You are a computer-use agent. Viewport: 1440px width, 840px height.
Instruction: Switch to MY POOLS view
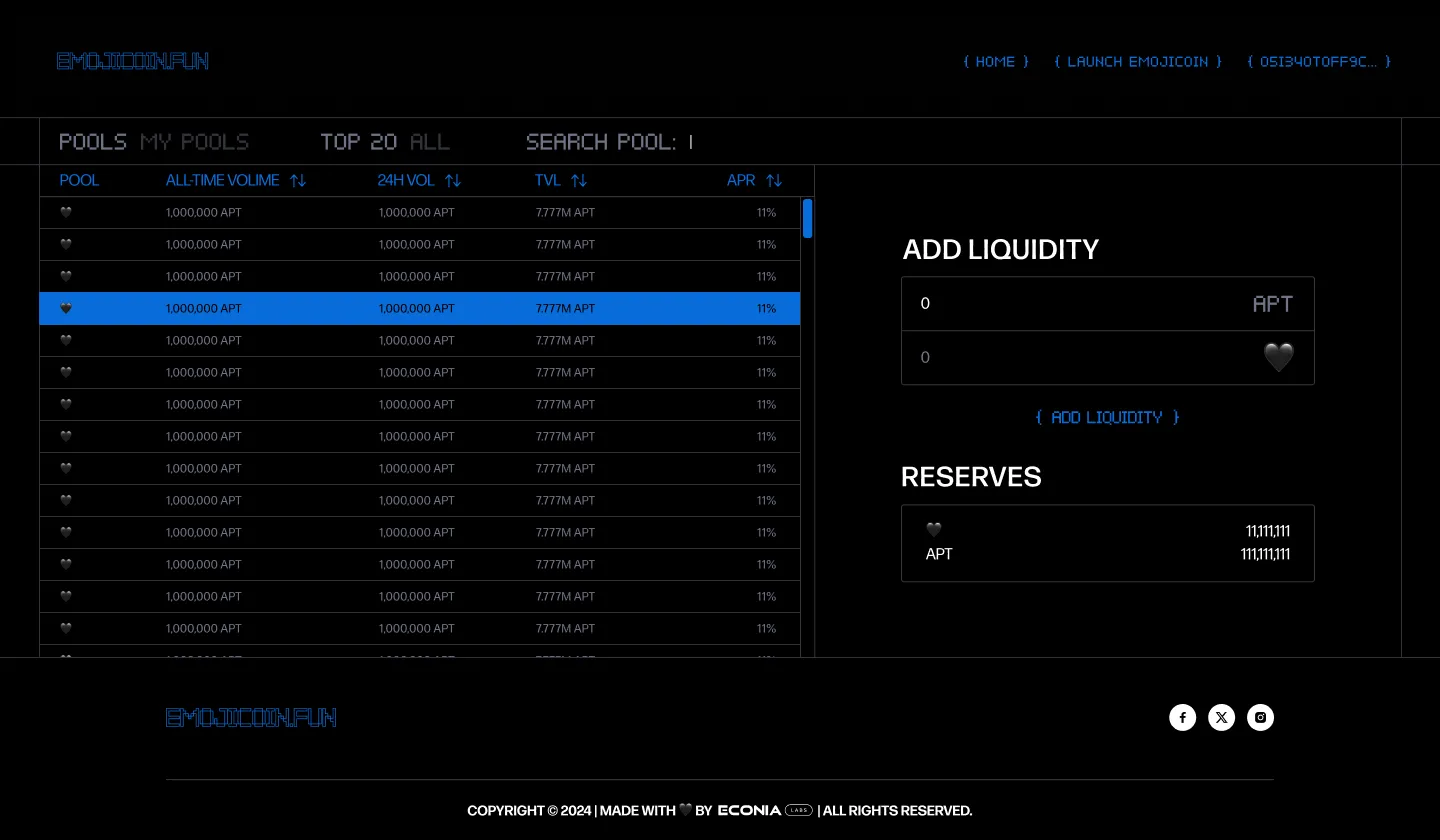click(194, 142)
